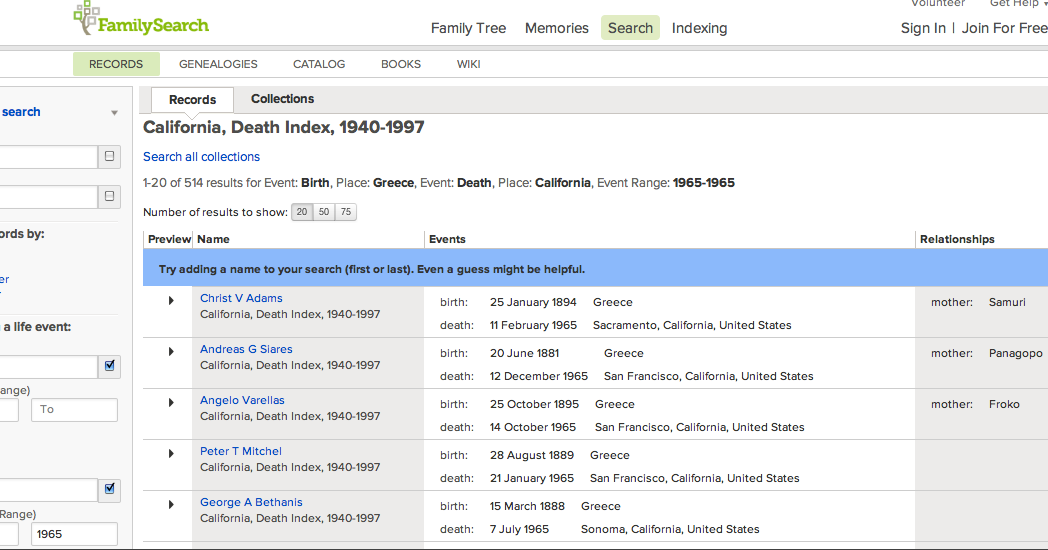1048x550 pixels.
Task: Switch to the BOOKS tab
Action: tap(401, 64)
